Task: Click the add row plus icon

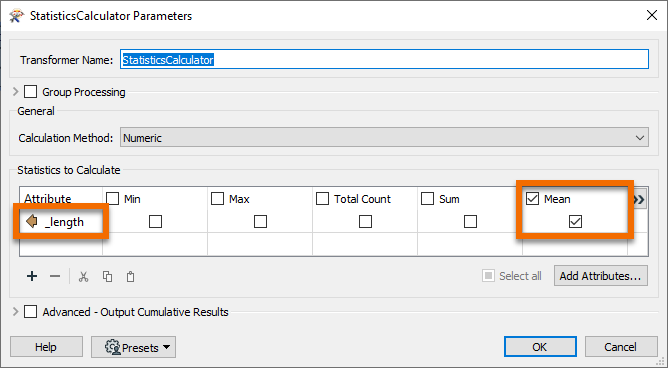Action: (32, 276)
